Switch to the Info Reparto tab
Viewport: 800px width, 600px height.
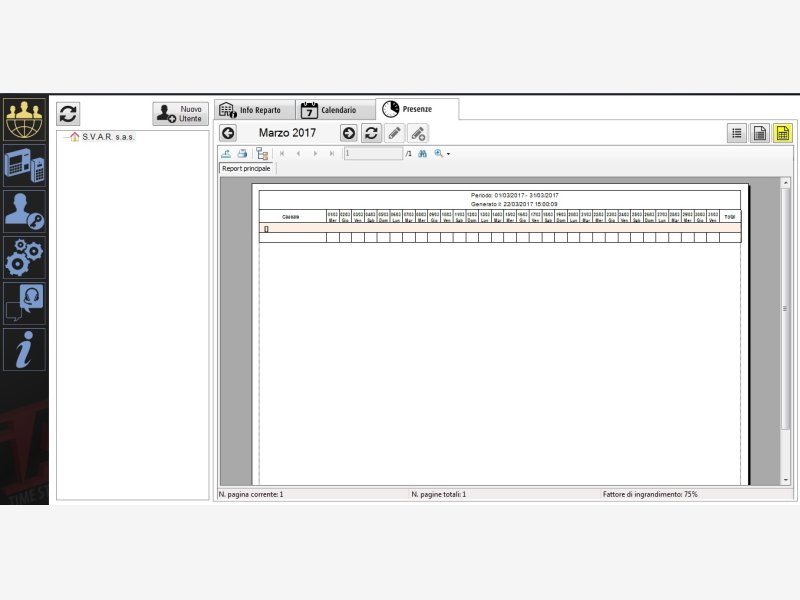(x=255, y=110)
